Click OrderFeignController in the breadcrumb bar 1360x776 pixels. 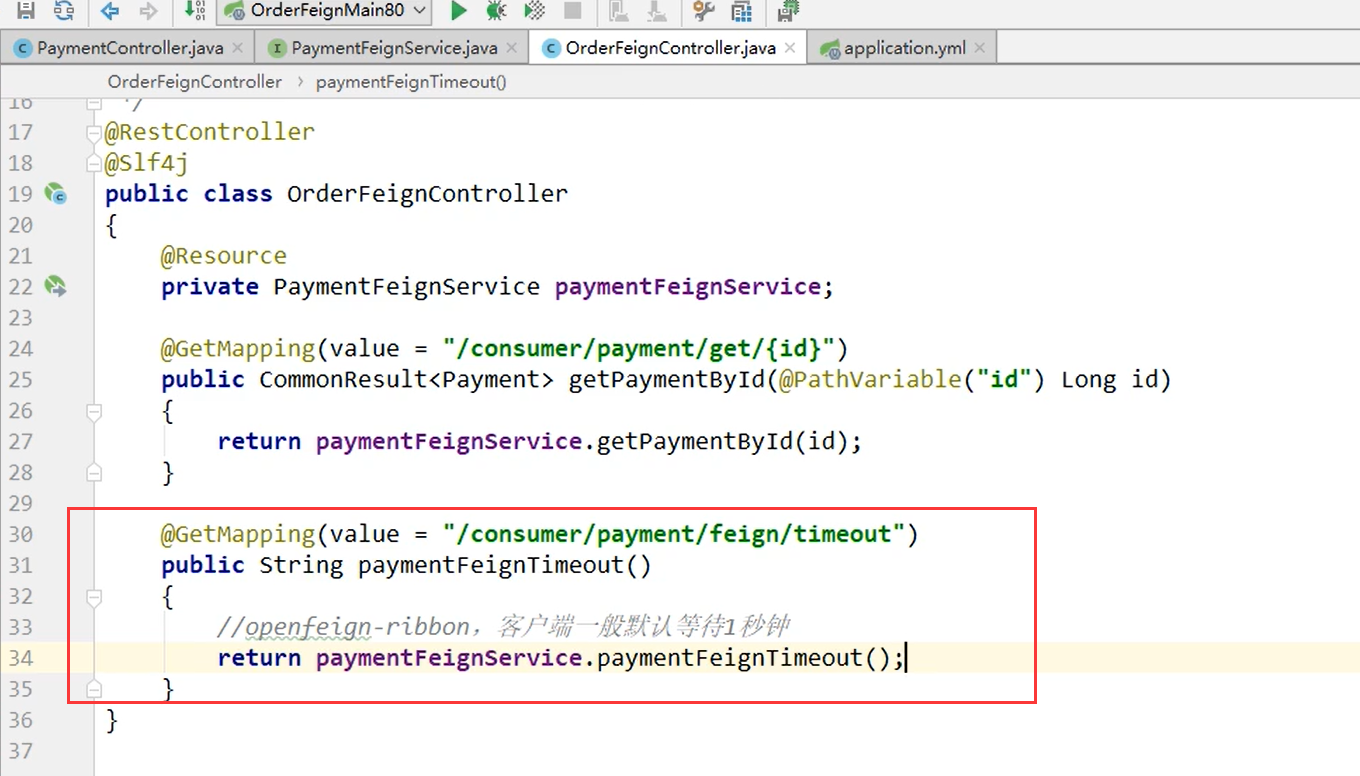[194, 81]
